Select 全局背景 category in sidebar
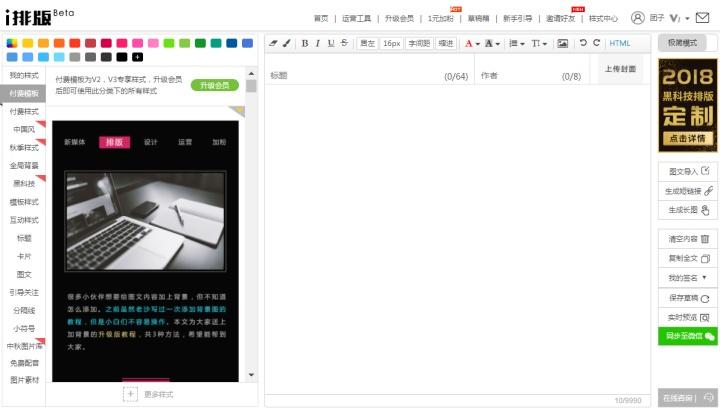 (24, 166)
